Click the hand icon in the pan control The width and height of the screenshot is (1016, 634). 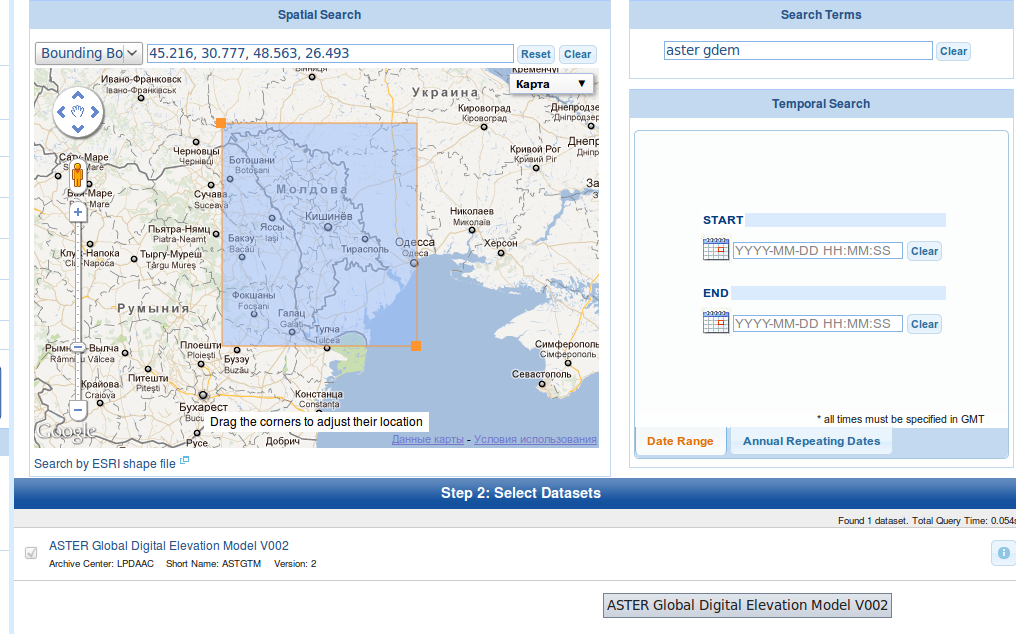(78, 112)
